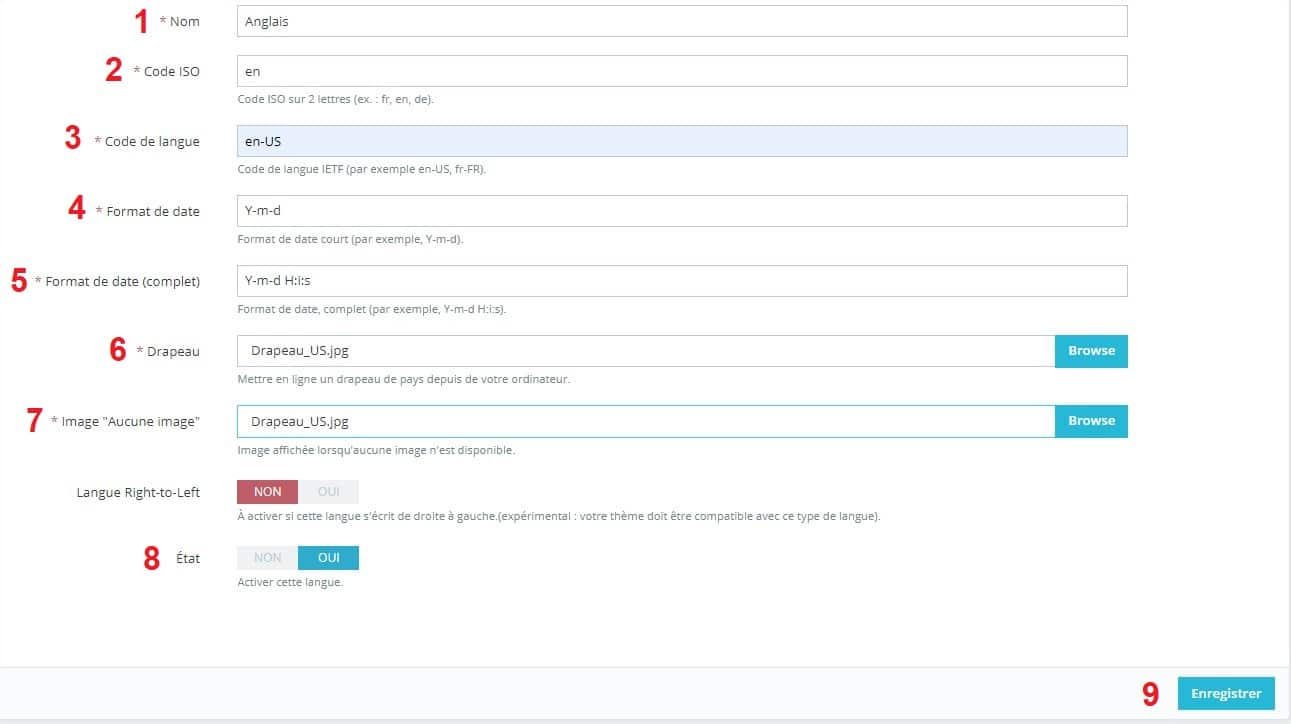Image resolution: width=1291 pixels, height=724 pixels.
Task: Click the Drapeau file name field
Action: coord(645,351)
